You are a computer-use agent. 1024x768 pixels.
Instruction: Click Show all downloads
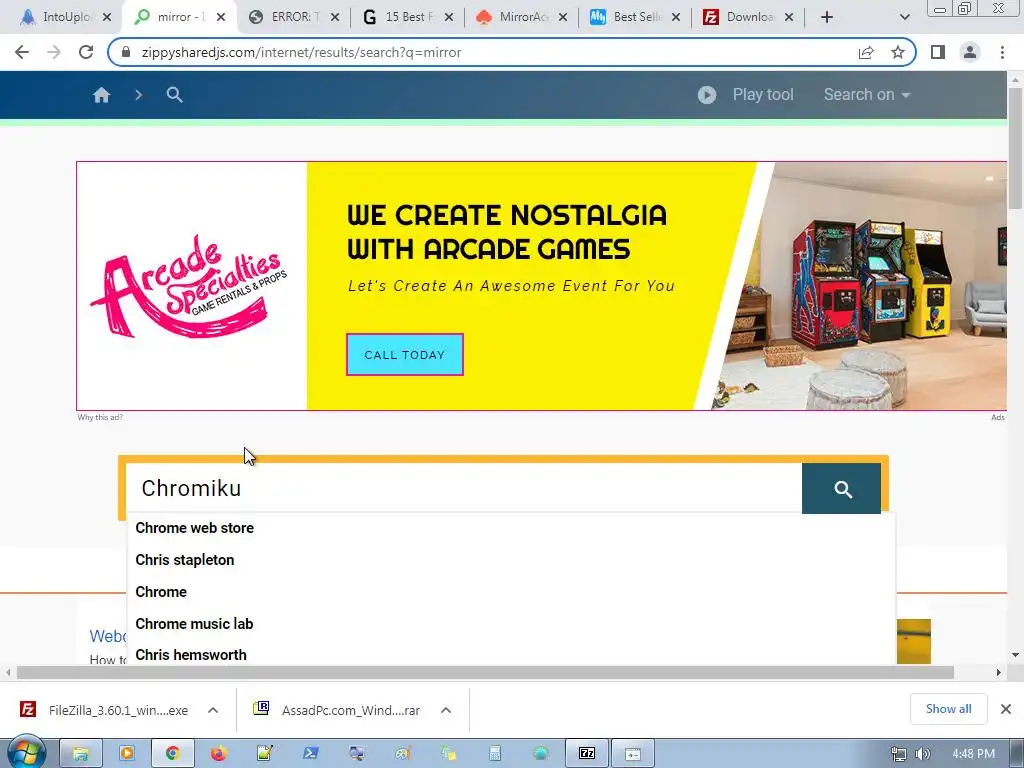coord(948,709)
